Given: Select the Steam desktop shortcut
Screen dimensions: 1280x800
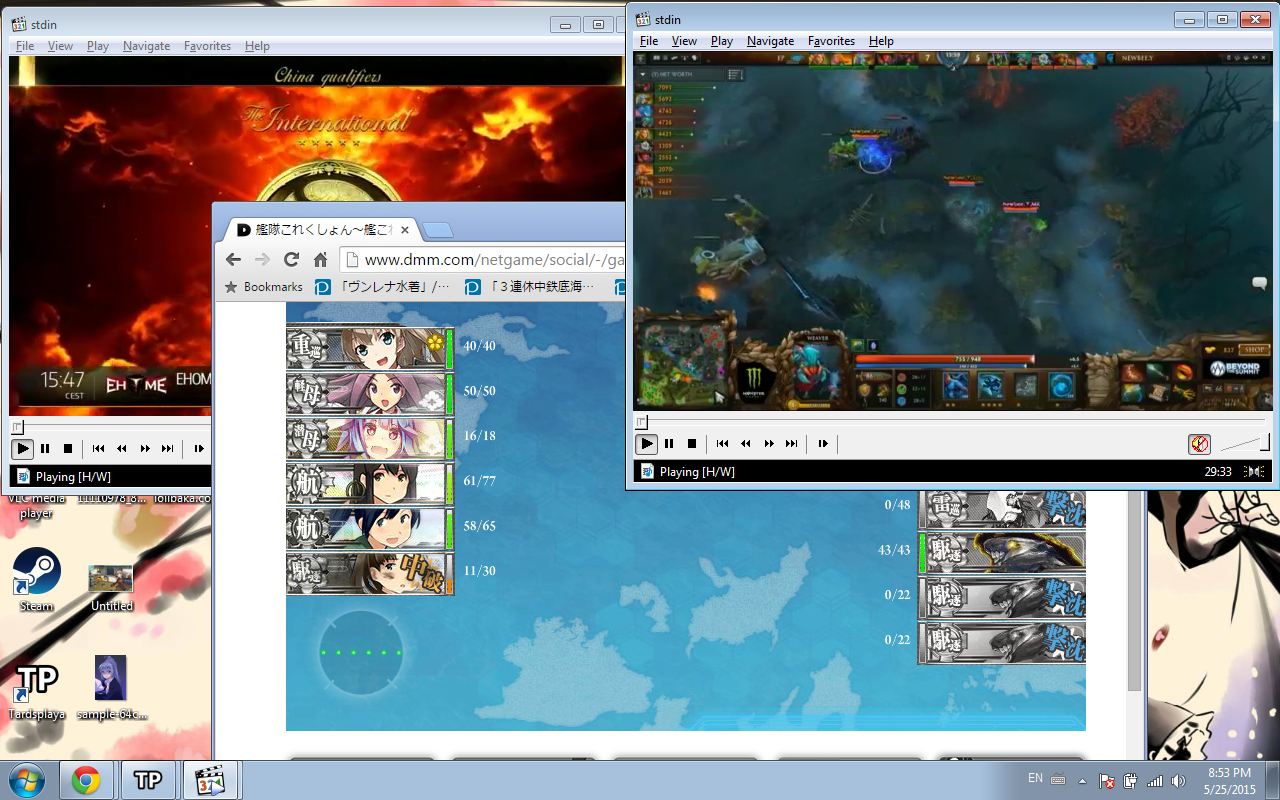Looking at the screenshot, I should (37, 580).
